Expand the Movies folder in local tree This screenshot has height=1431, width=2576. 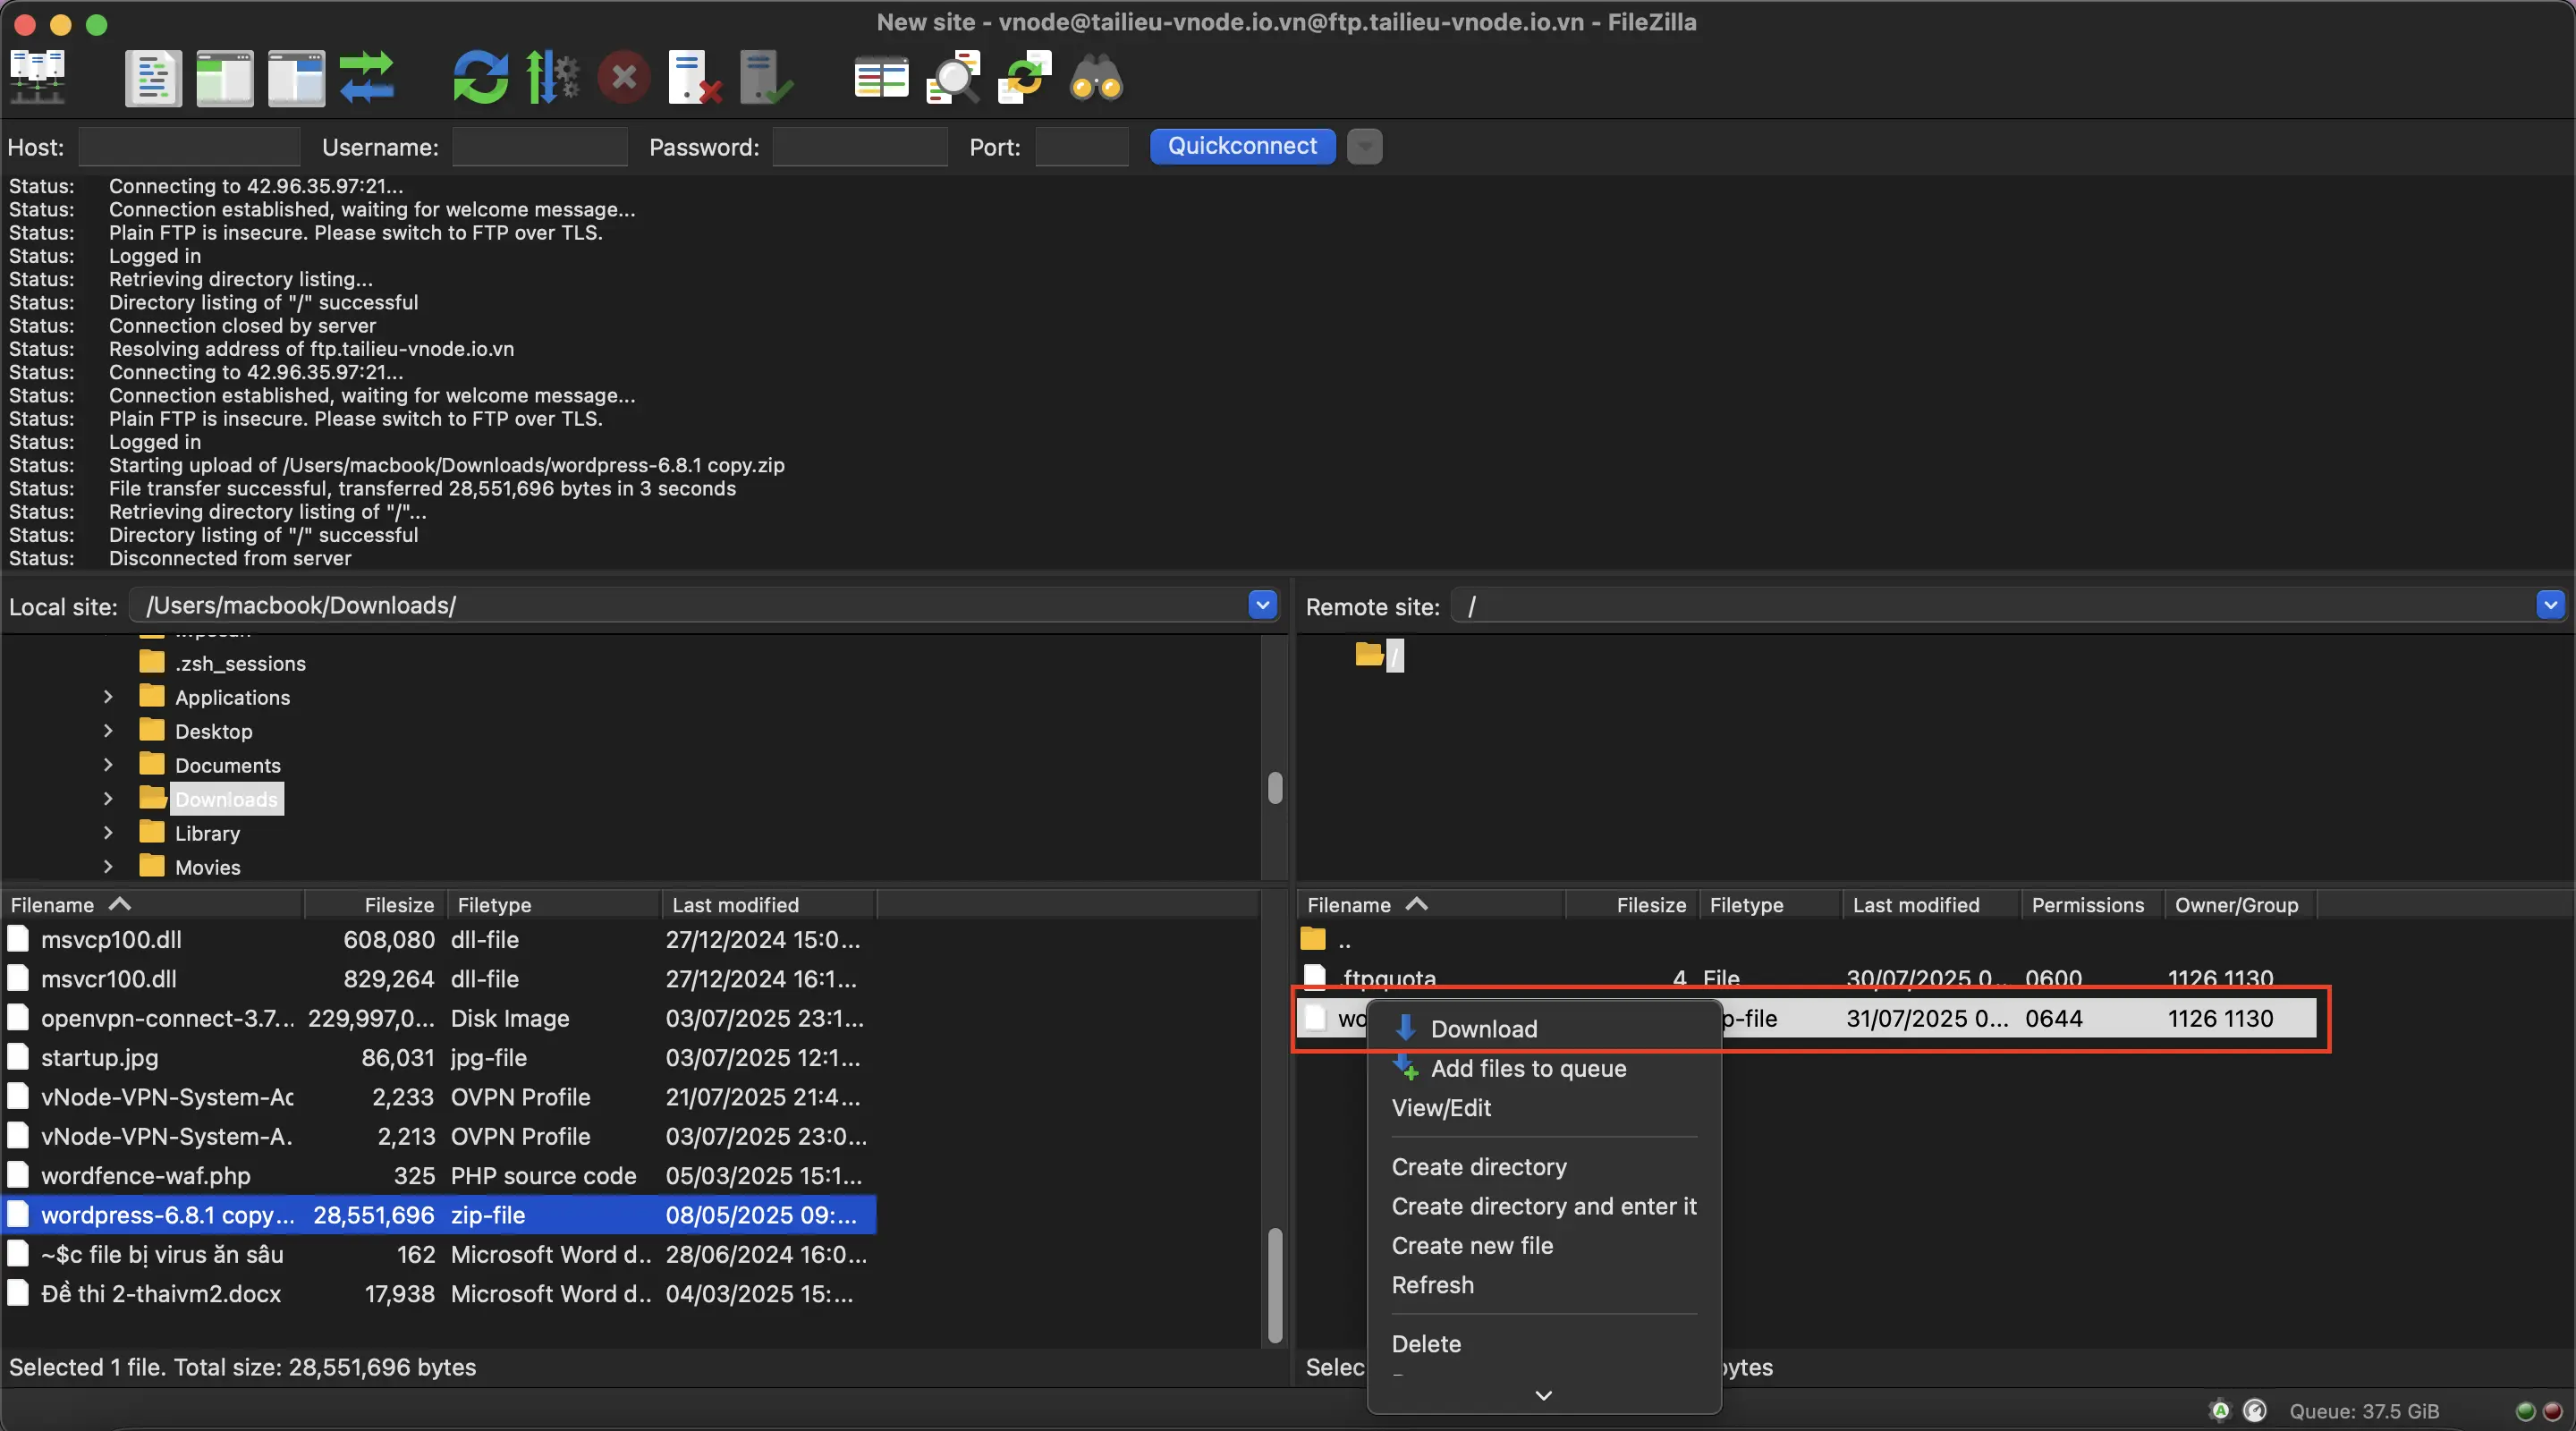pos(108,866)
